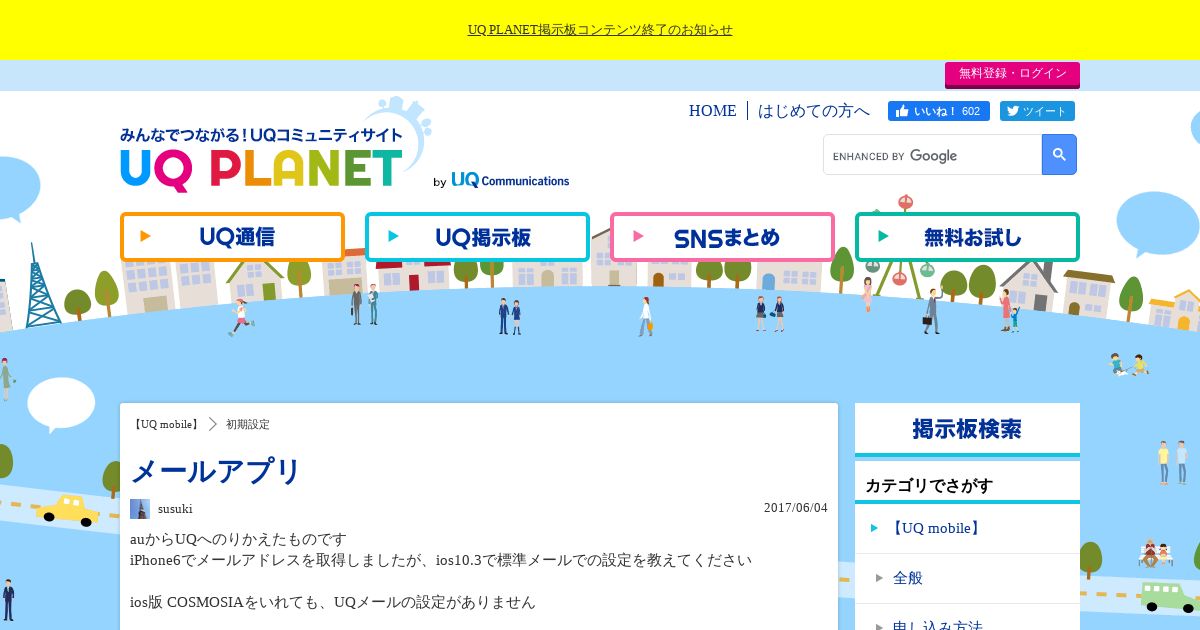
Task: Open the UQ Communications logo link
Action: pyautogui.click(x=510, y=181)
